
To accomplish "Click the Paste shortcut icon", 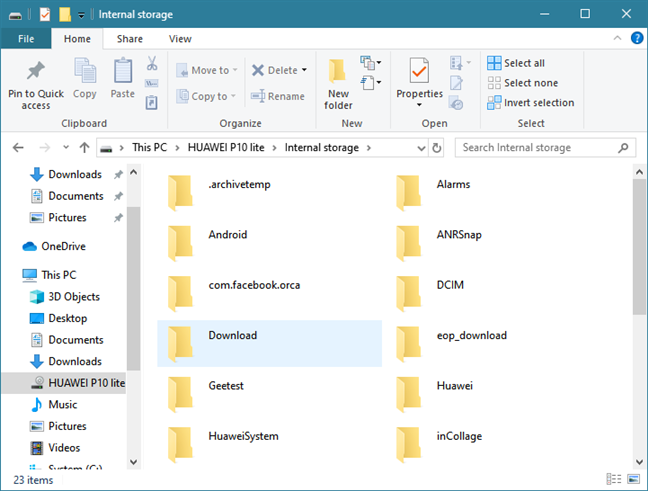I will coord(152,102).
